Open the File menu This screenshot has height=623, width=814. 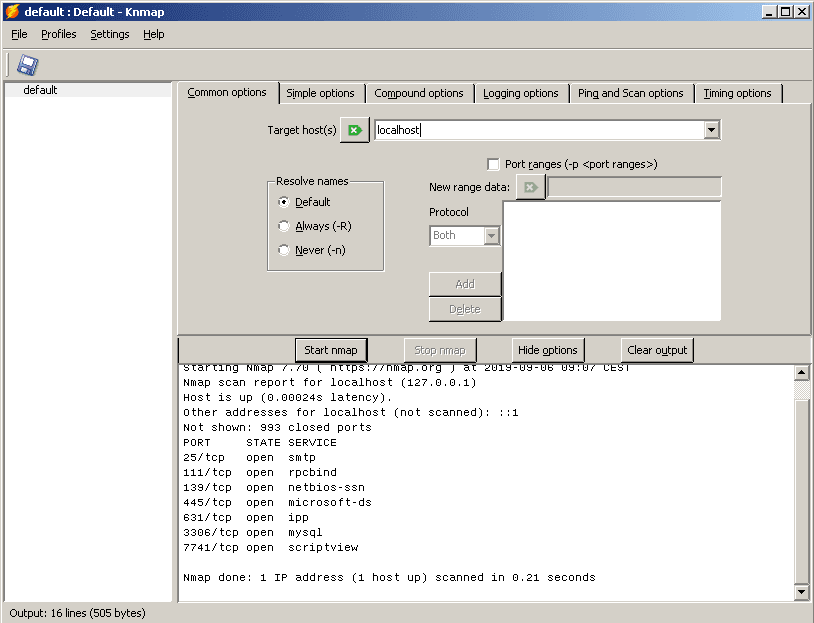19,34
